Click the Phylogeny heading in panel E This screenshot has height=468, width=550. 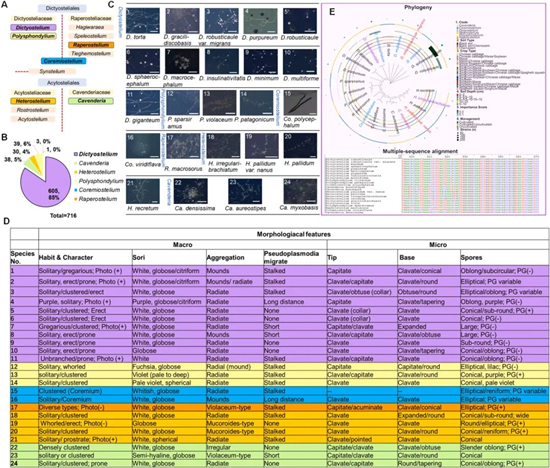(418, 7)
